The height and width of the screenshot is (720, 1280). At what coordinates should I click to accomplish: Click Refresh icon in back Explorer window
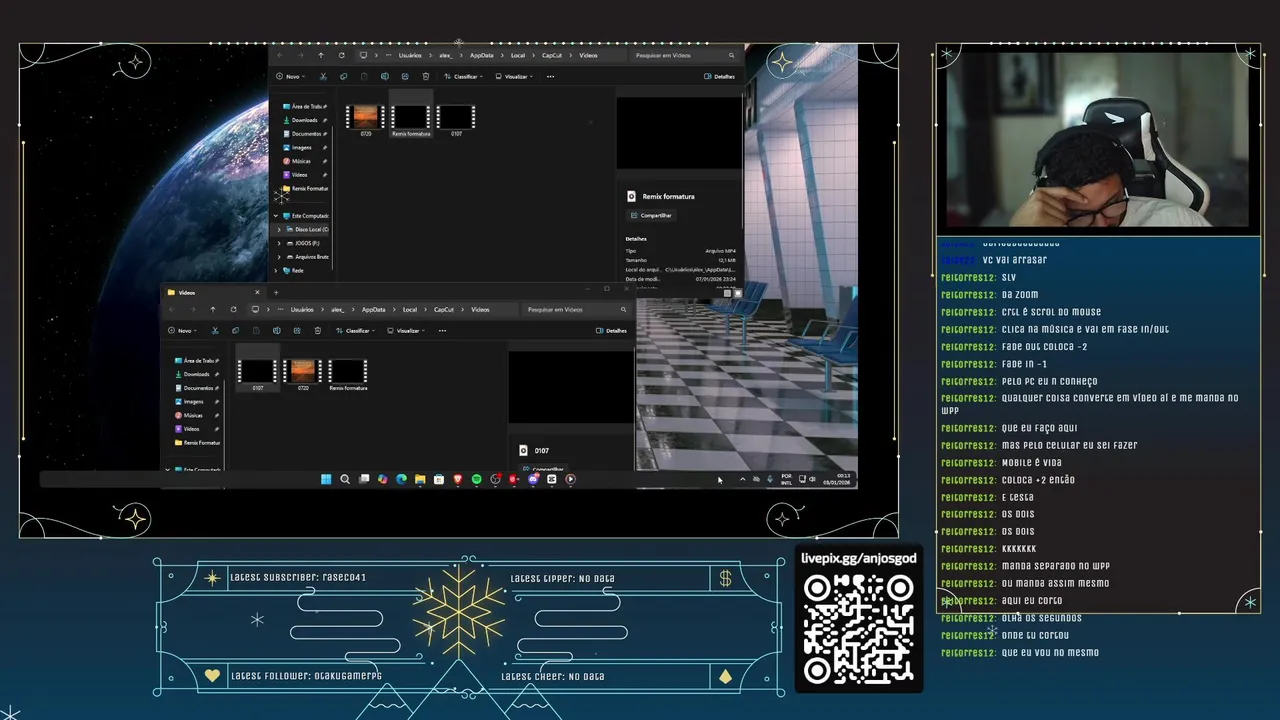point(342,55)
